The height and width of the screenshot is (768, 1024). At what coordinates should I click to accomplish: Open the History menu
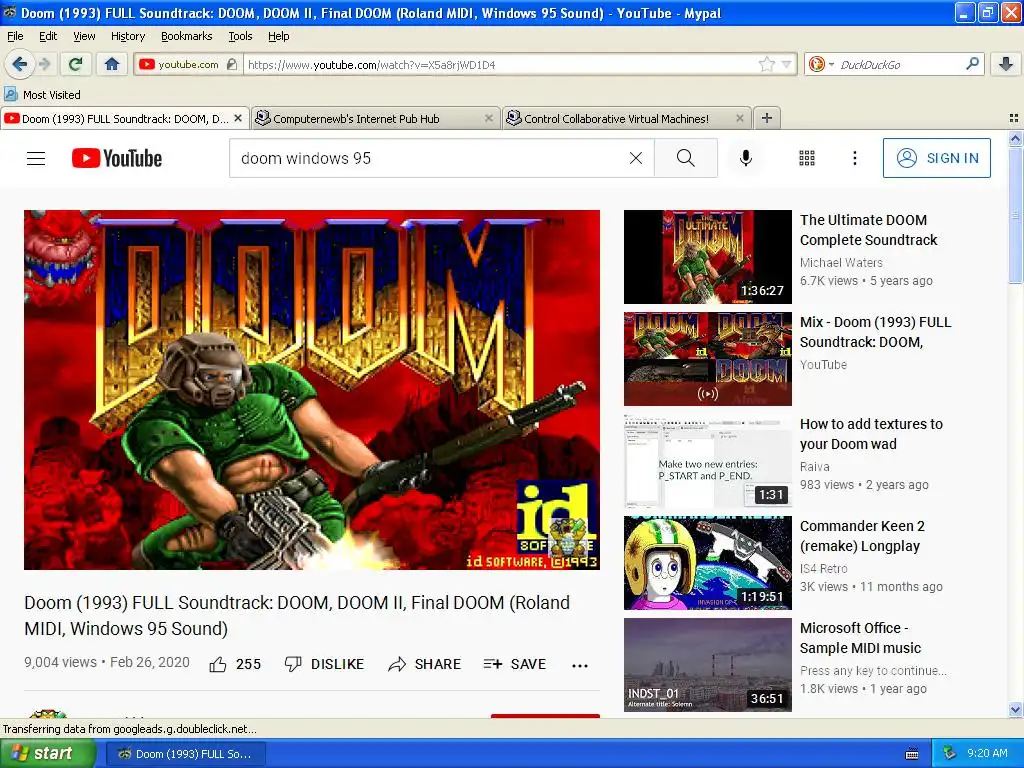click(x=127, y=36)
